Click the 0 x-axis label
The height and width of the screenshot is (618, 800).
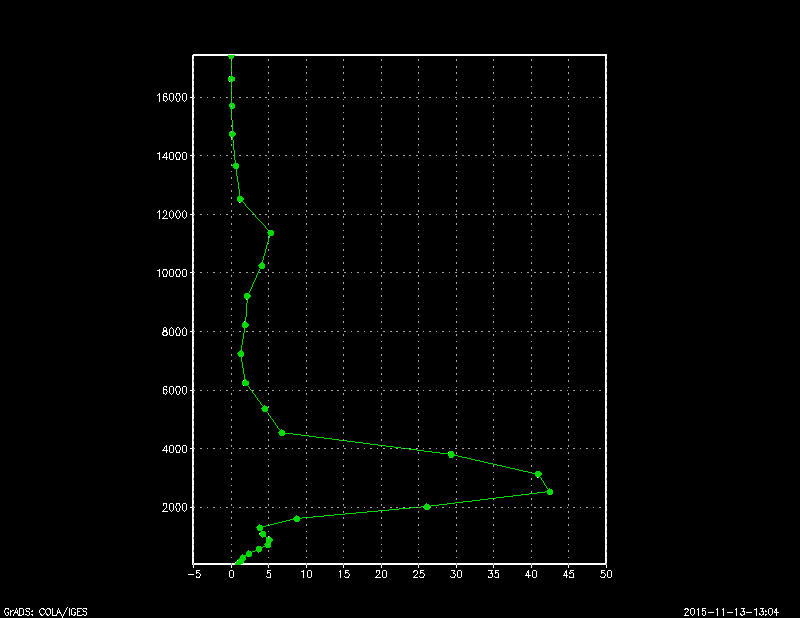pyautogui.click(x=231, y=574)
